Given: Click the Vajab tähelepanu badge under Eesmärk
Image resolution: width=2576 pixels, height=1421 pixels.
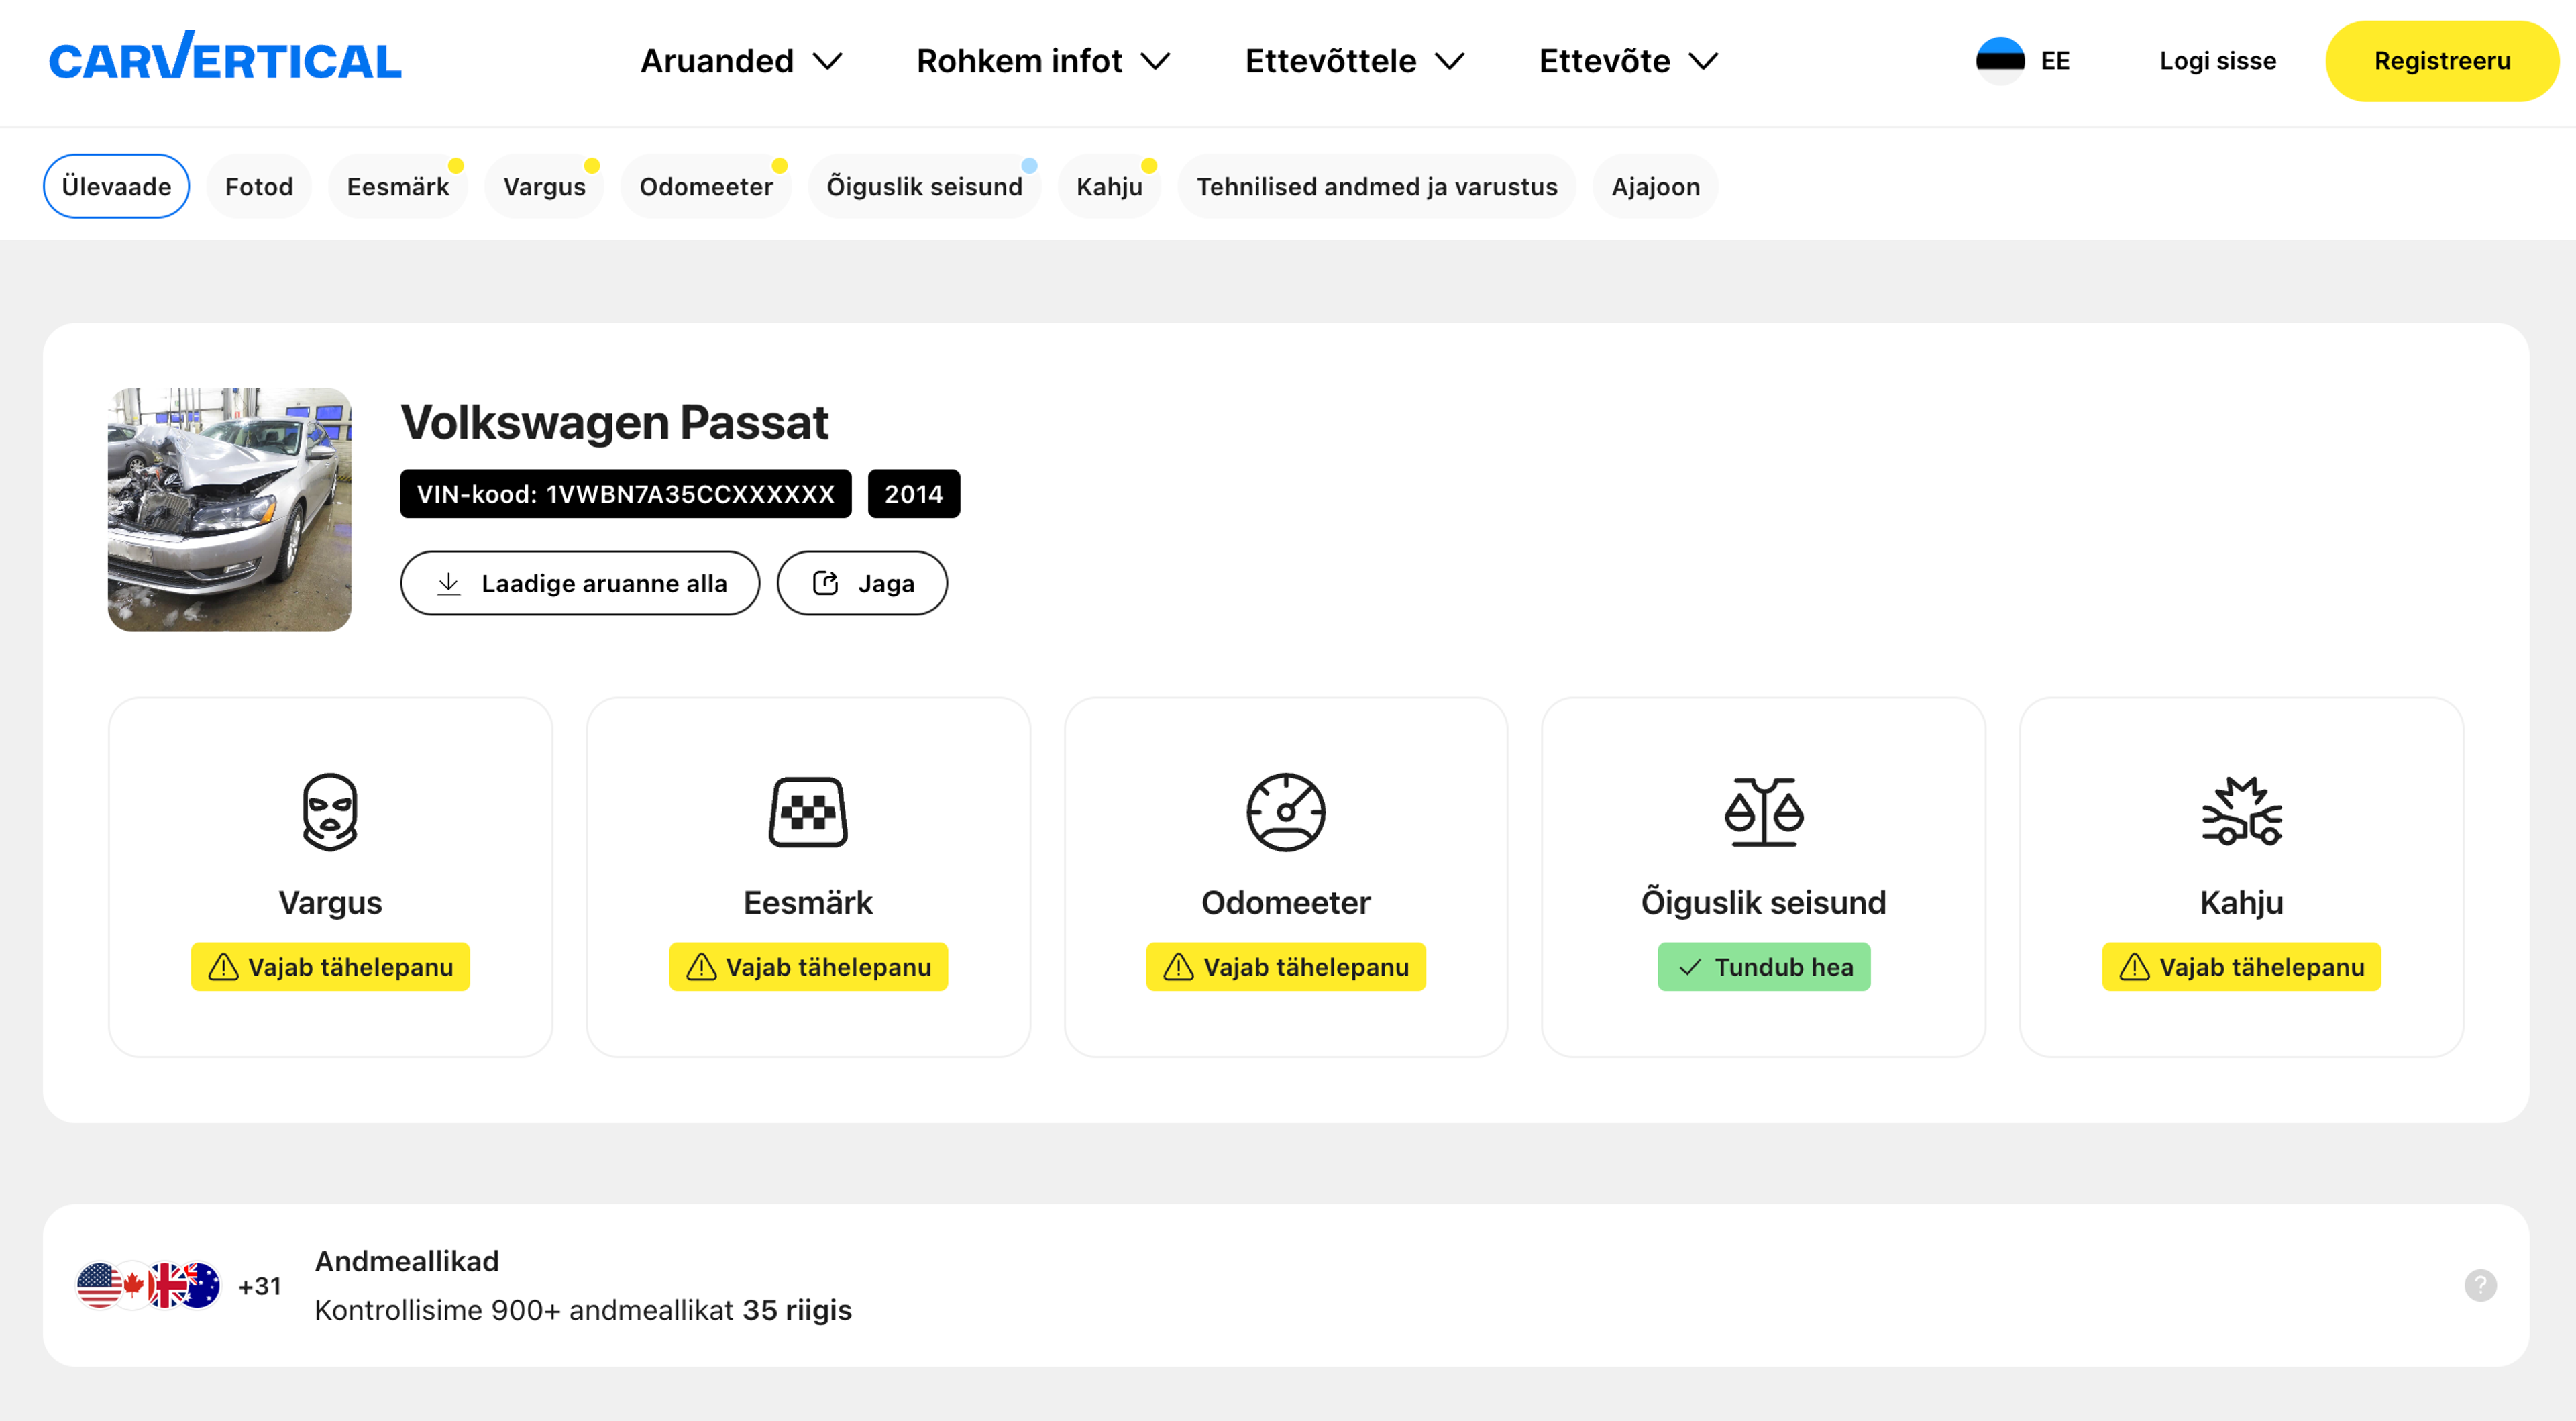Looking at the screenshot, I should 808,967.
